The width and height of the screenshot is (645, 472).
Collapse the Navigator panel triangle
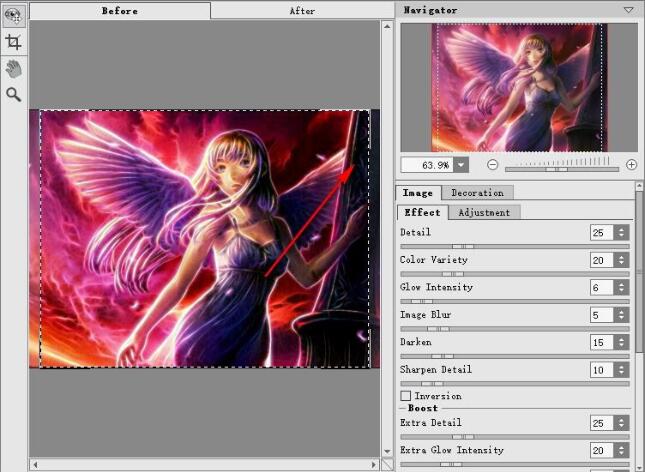coord(628,10)
